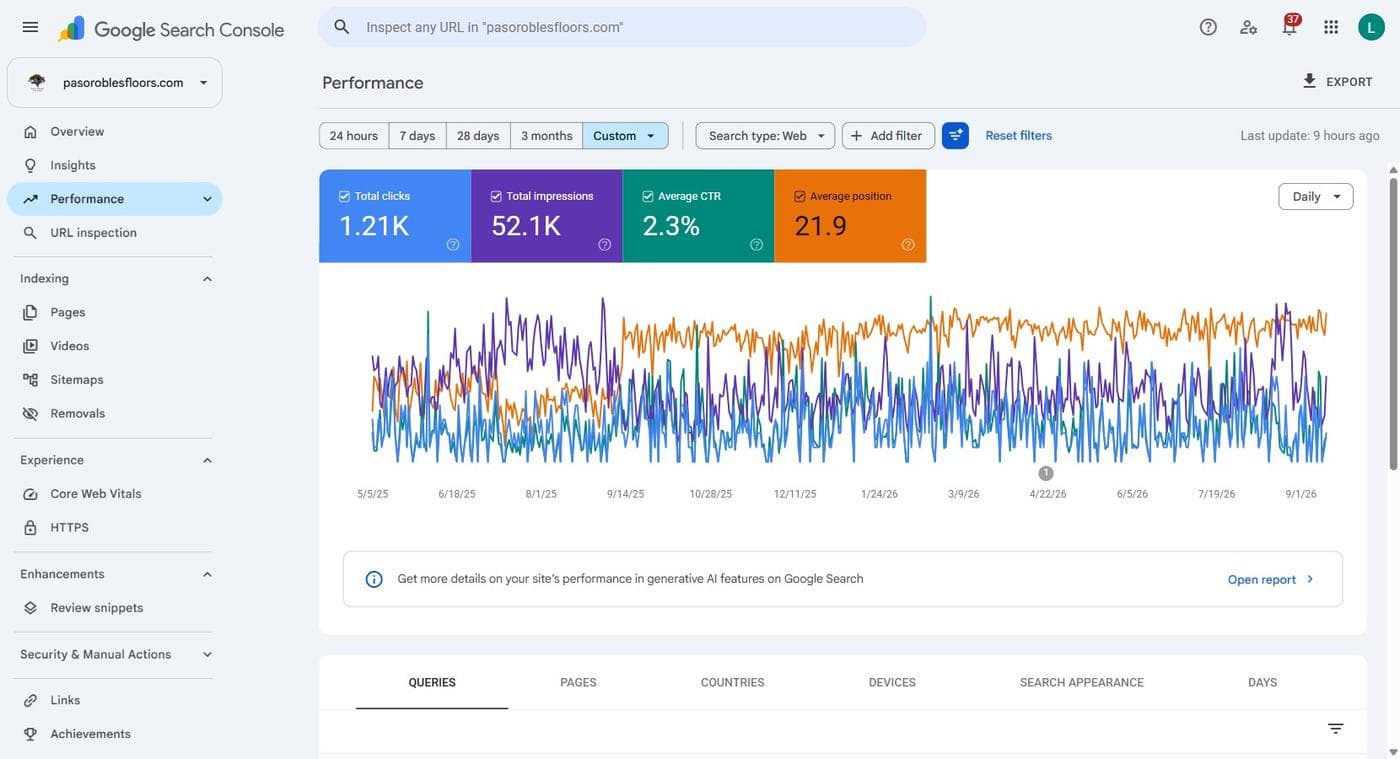Click help icon on Total impressions card

[x=605, y=244]
